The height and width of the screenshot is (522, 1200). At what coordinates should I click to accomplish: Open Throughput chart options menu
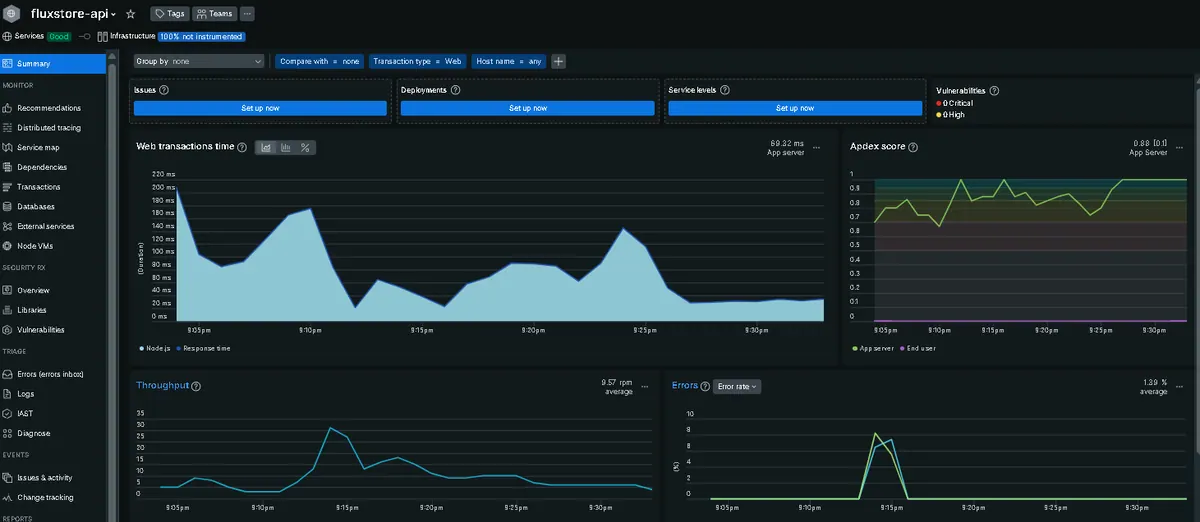coord(647,386)
